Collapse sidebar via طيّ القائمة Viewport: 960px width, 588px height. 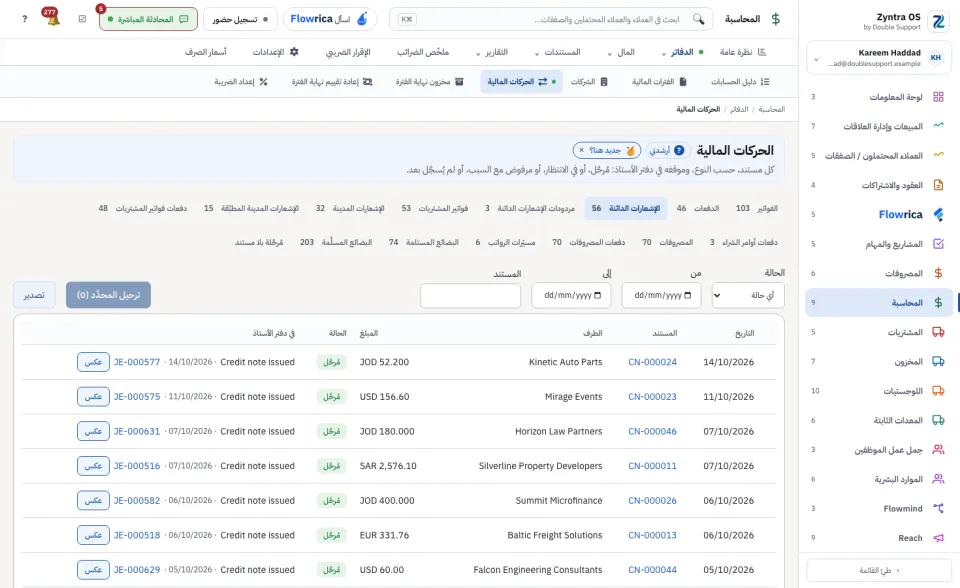pos(879,570)
